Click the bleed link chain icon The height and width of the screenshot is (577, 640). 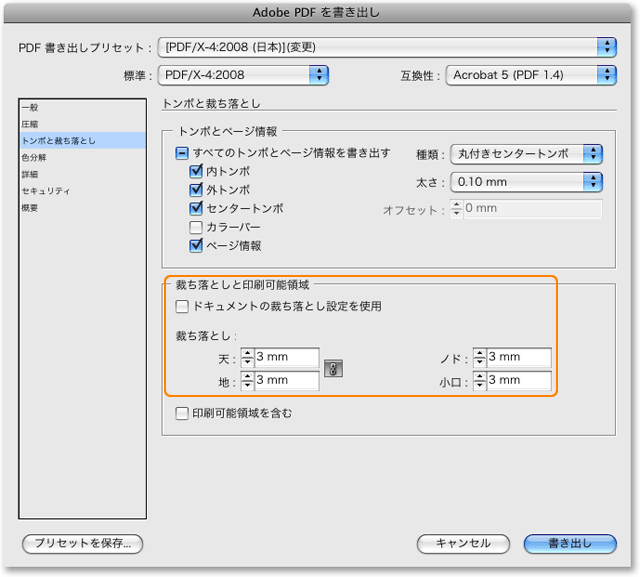click(x=334, y=369)
